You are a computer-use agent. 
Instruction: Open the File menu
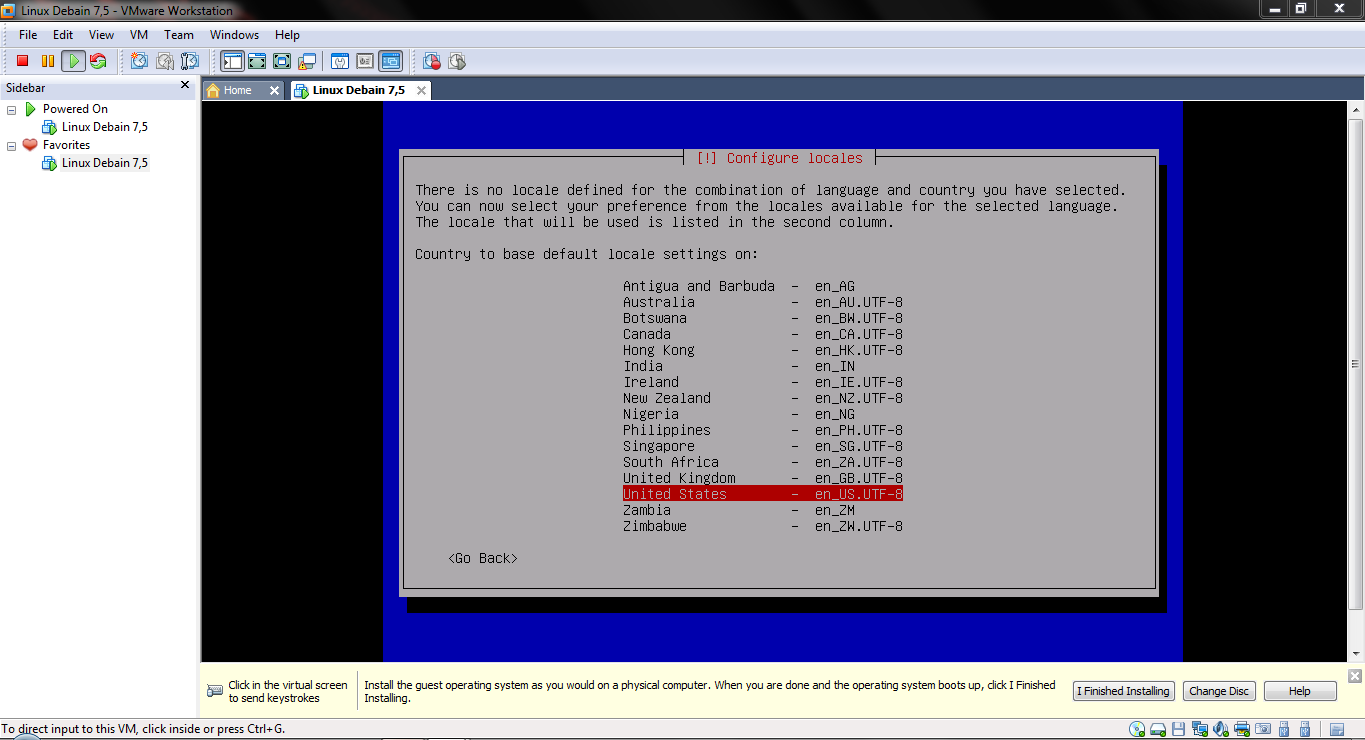click(28, 35)
